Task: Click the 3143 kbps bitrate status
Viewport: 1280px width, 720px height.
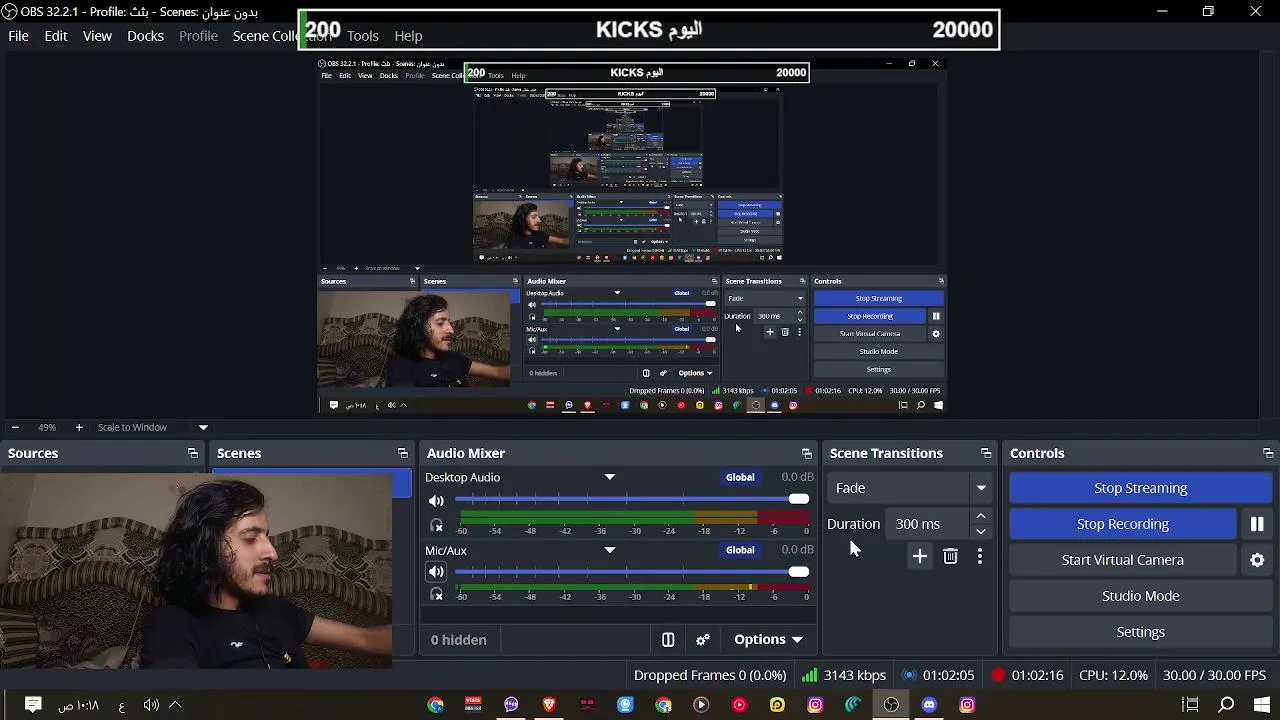Action: click(x=844, y=675)
